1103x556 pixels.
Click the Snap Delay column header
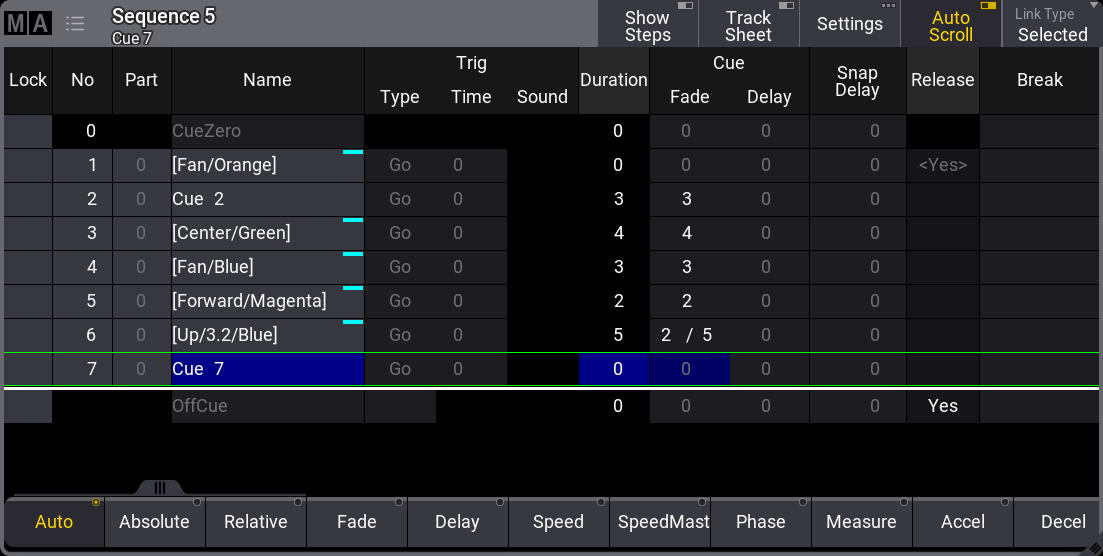(857, 80)
